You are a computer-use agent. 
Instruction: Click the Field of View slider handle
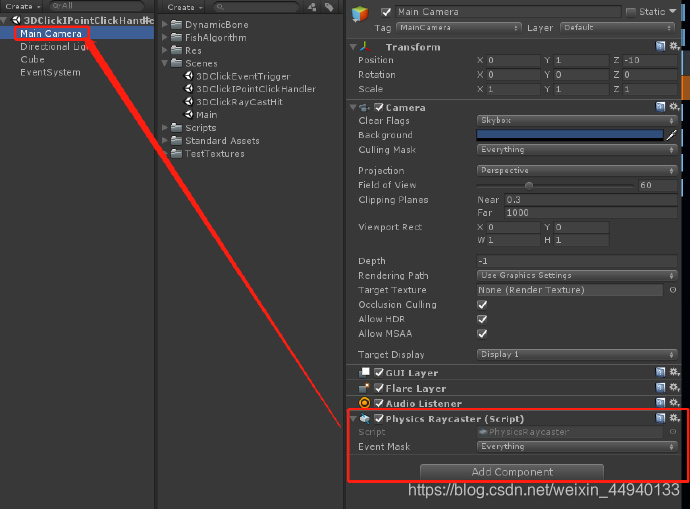point(529,185)
